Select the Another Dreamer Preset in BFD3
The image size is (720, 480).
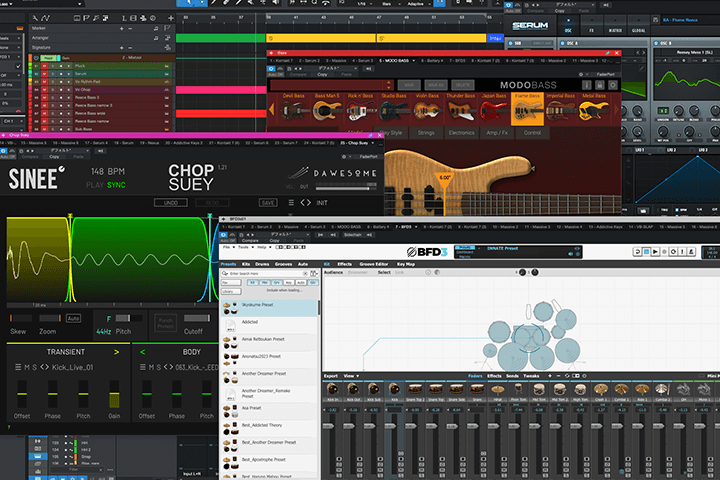coord(270,377)
